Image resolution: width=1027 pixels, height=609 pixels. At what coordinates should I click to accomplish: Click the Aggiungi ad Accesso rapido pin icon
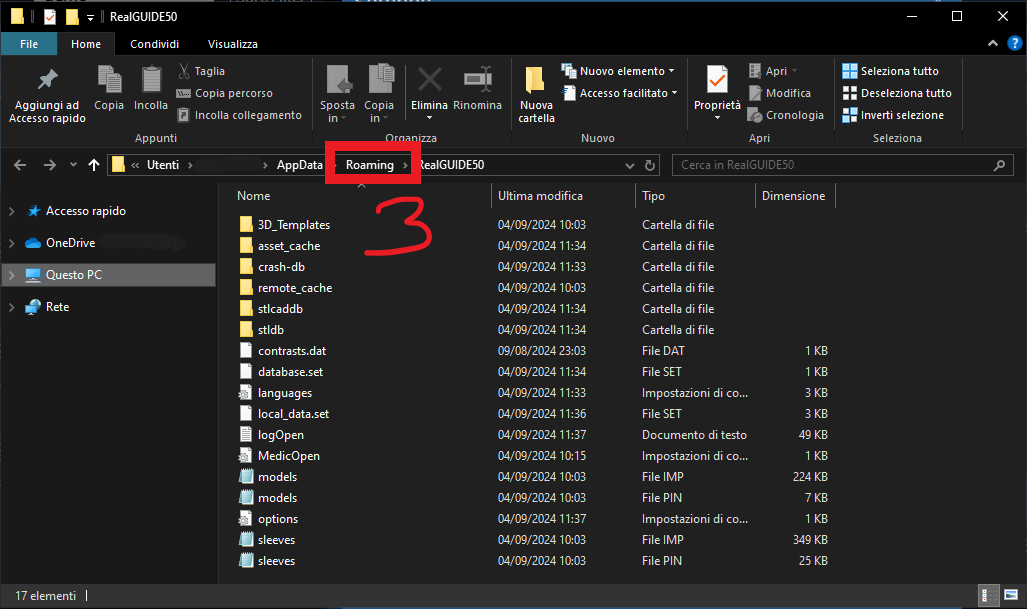tap(47, 80)
